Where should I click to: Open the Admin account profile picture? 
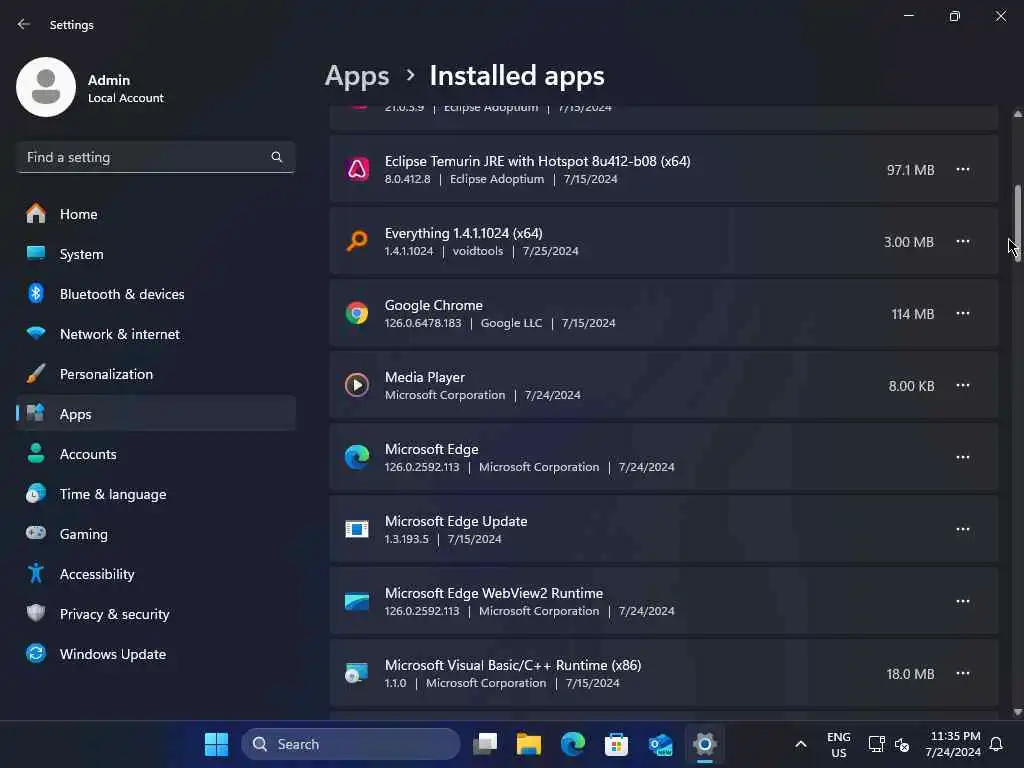46,87
